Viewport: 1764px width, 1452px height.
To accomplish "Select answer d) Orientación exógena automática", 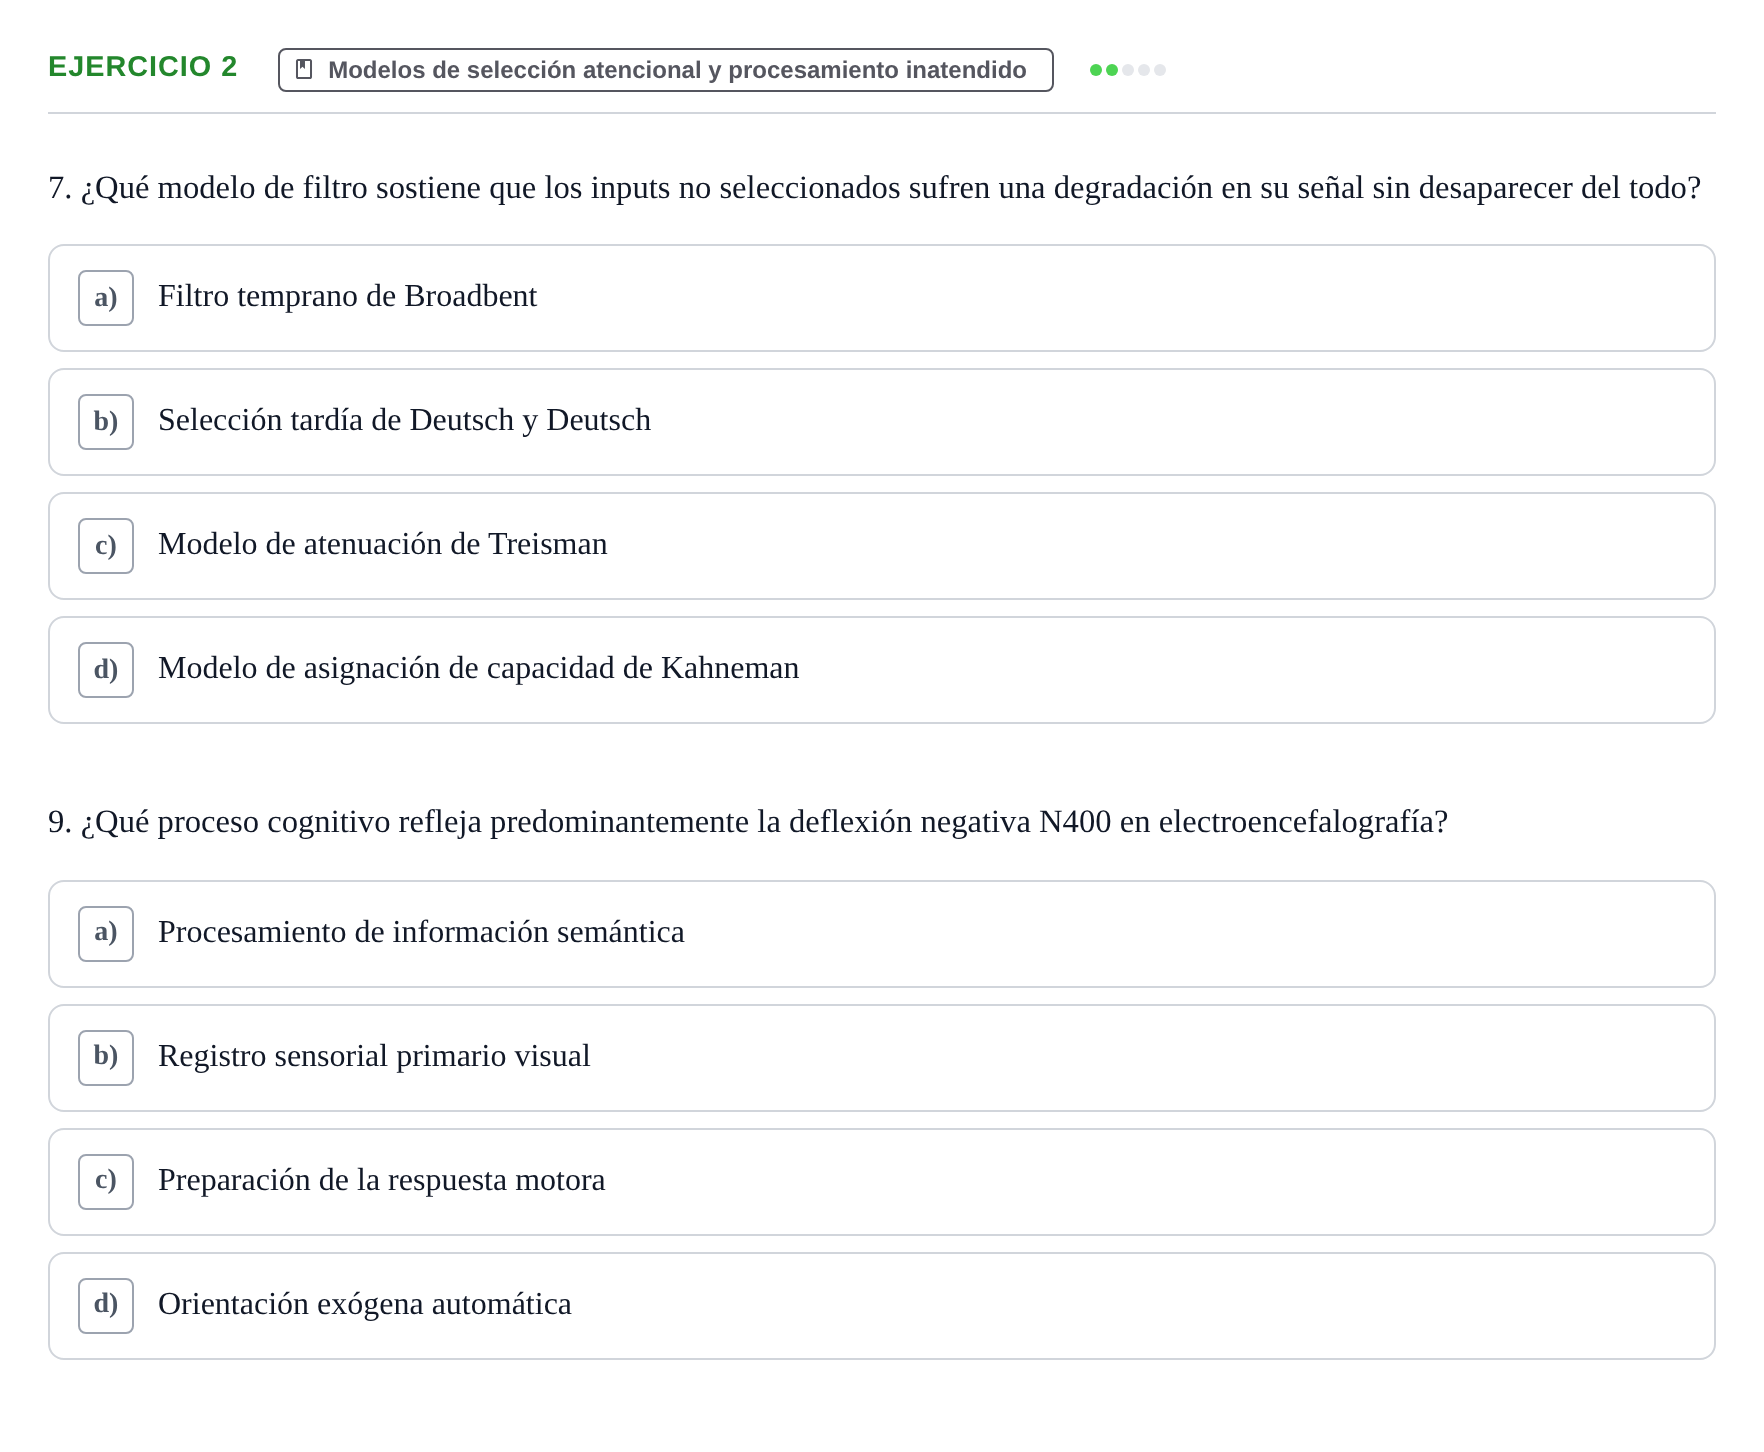I will point(882,1306).
